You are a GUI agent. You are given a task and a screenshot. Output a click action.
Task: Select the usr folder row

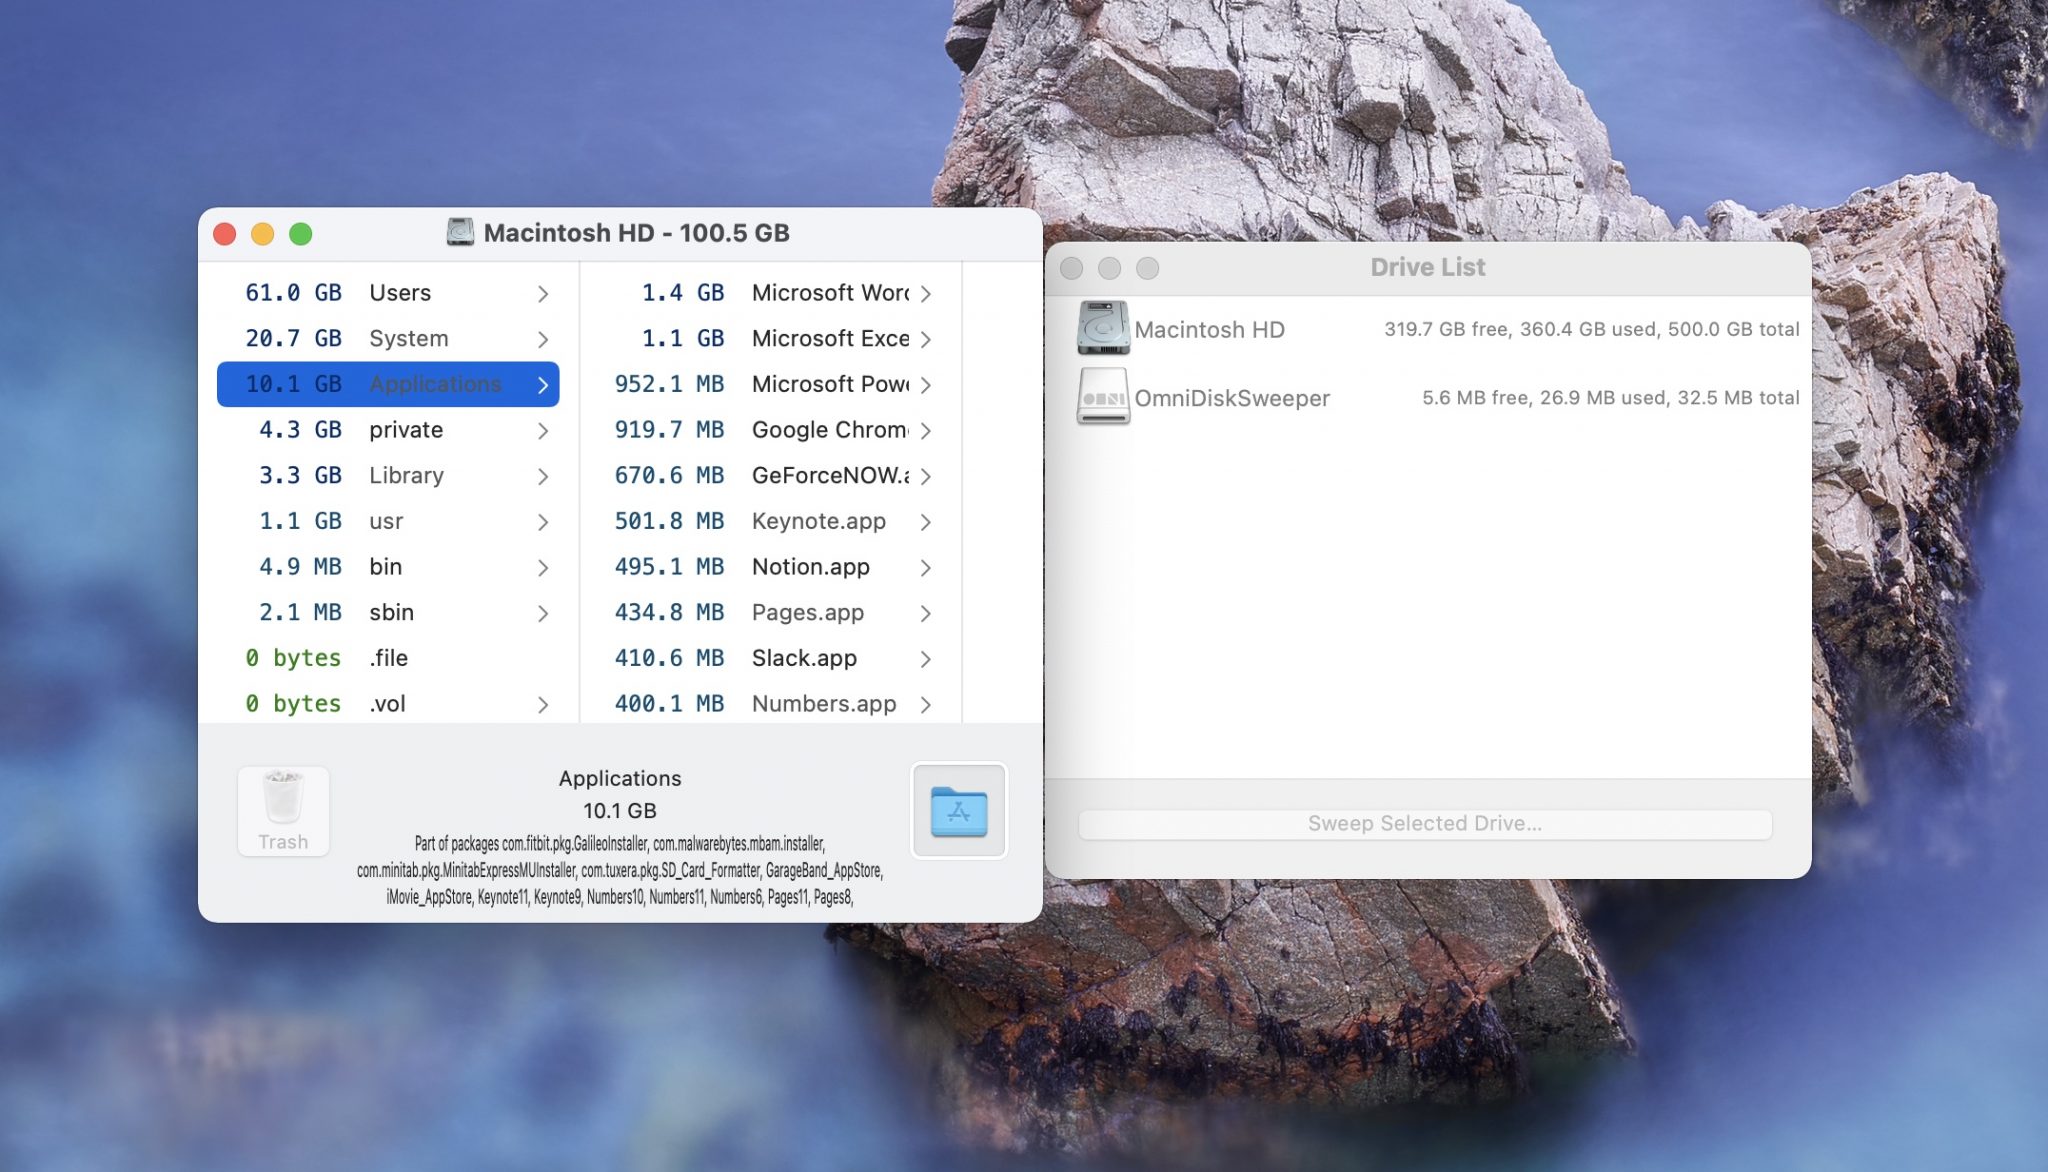coord(388,521)
